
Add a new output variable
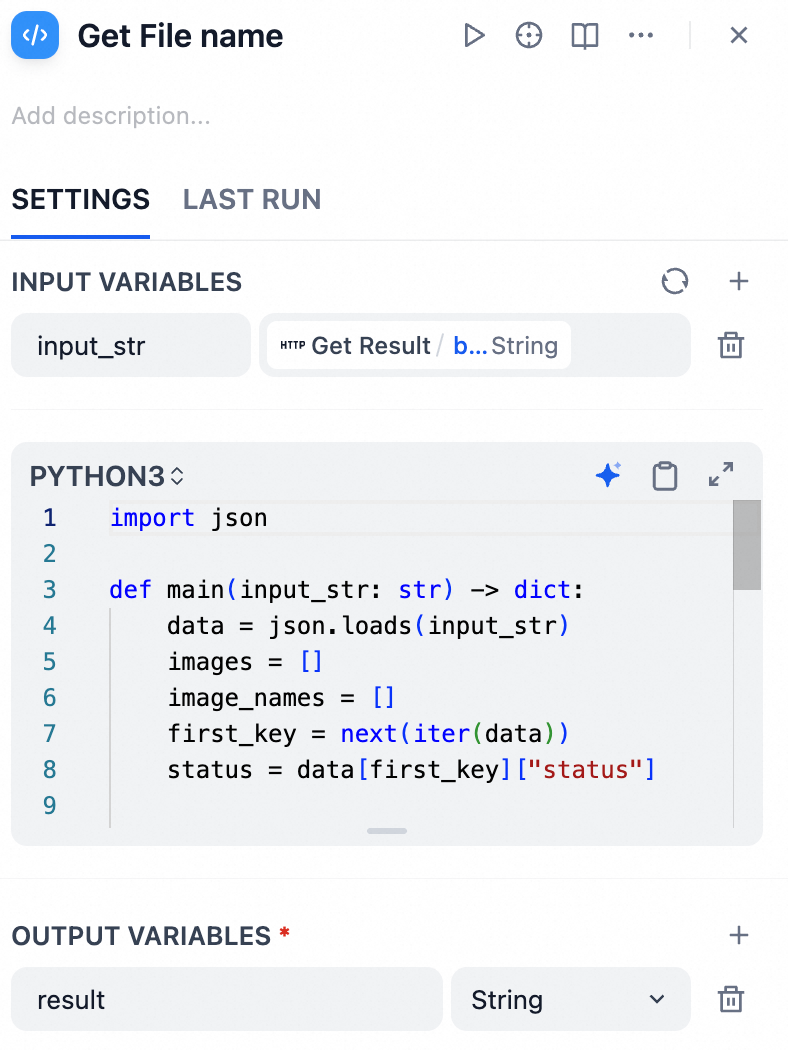click(738, 935)
